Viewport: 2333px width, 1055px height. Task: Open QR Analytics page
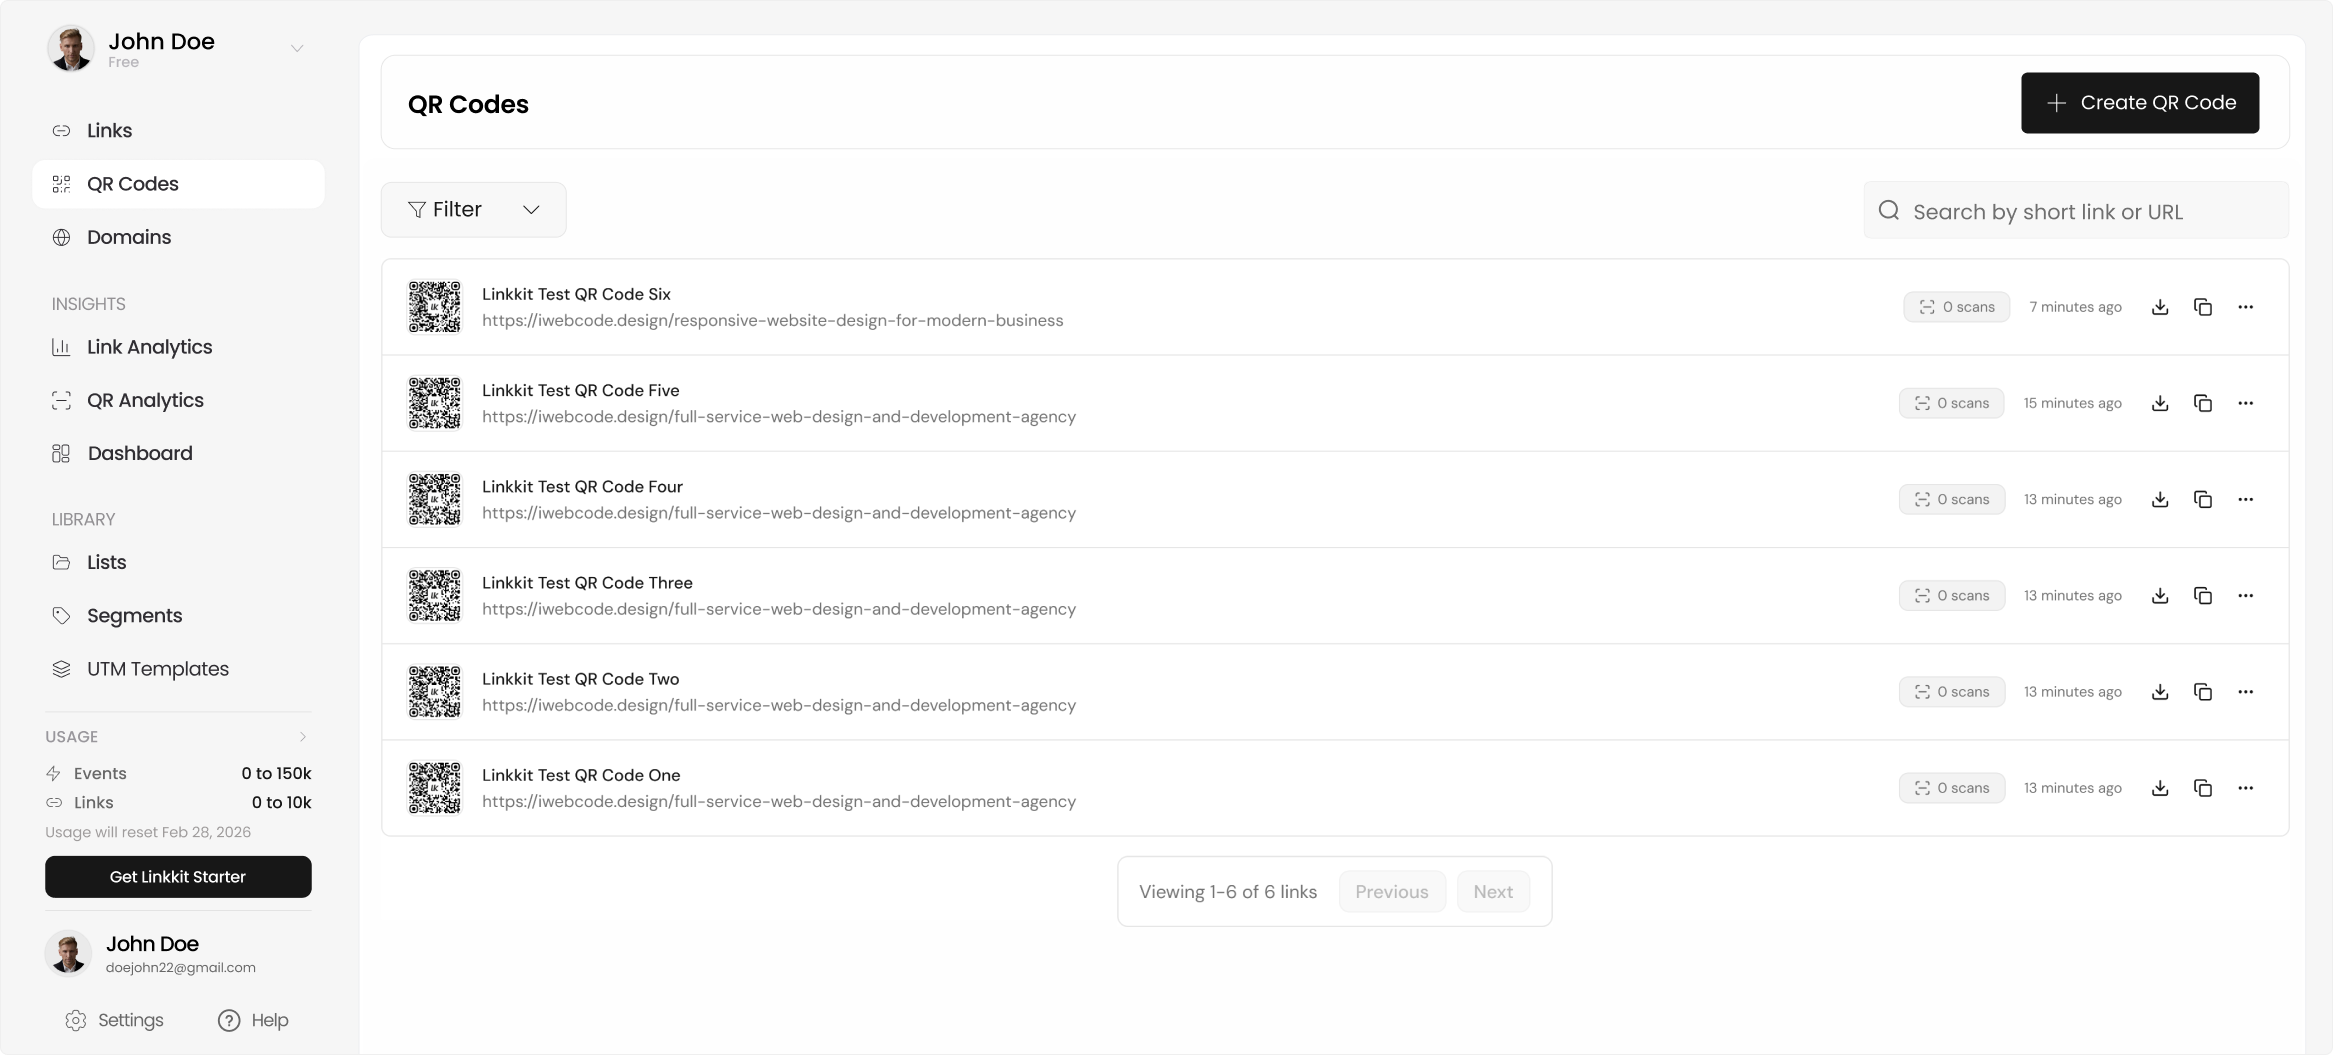point(145,400)
